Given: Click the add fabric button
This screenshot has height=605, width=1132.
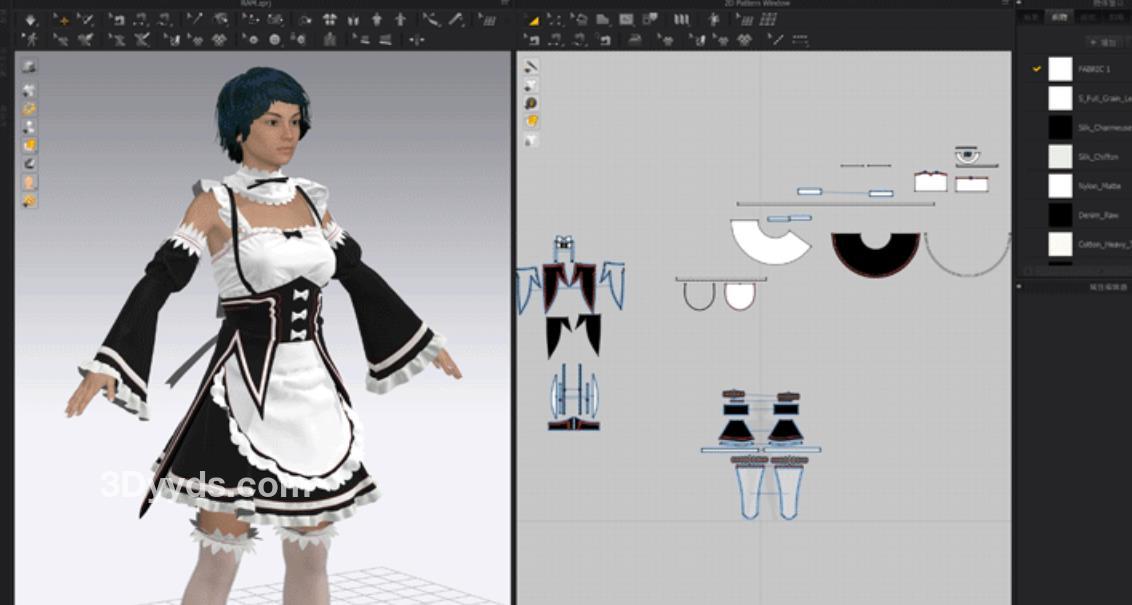Looking at the screenshot, I should tap(1105, 43).
